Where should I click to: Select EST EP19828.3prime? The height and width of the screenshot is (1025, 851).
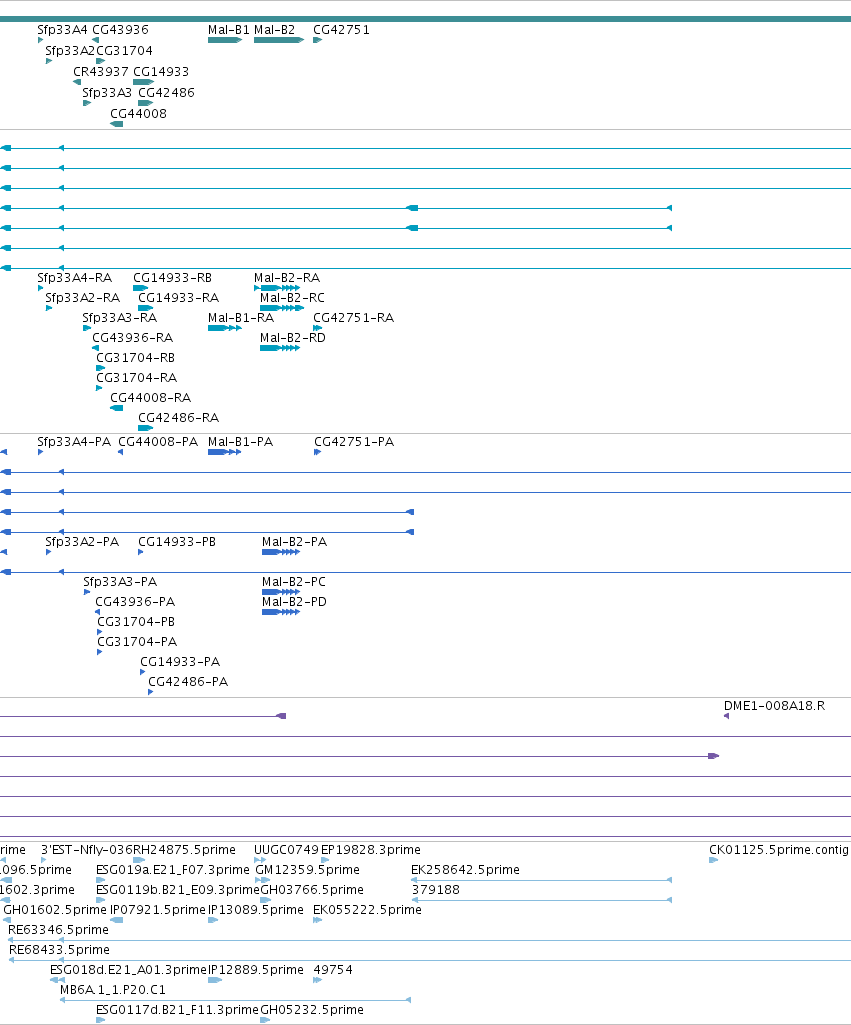coord(371,850)
